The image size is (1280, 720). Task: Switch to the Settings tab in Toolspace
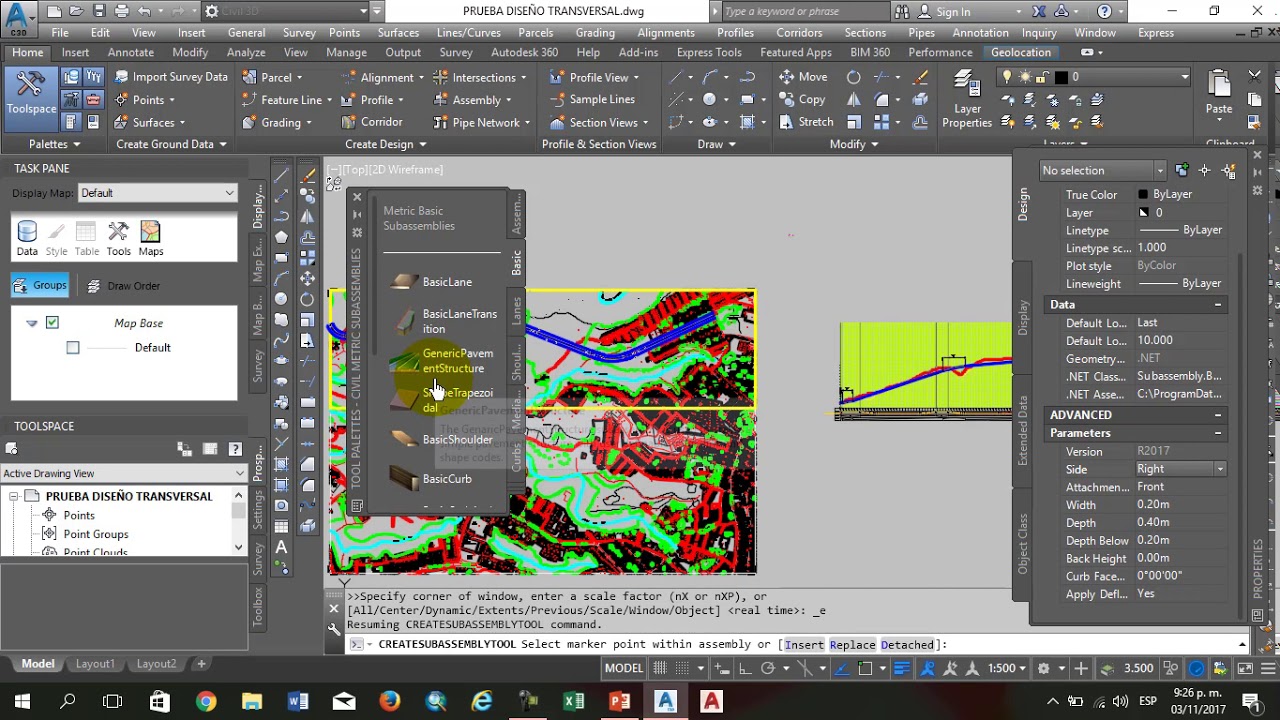[258, 512]
